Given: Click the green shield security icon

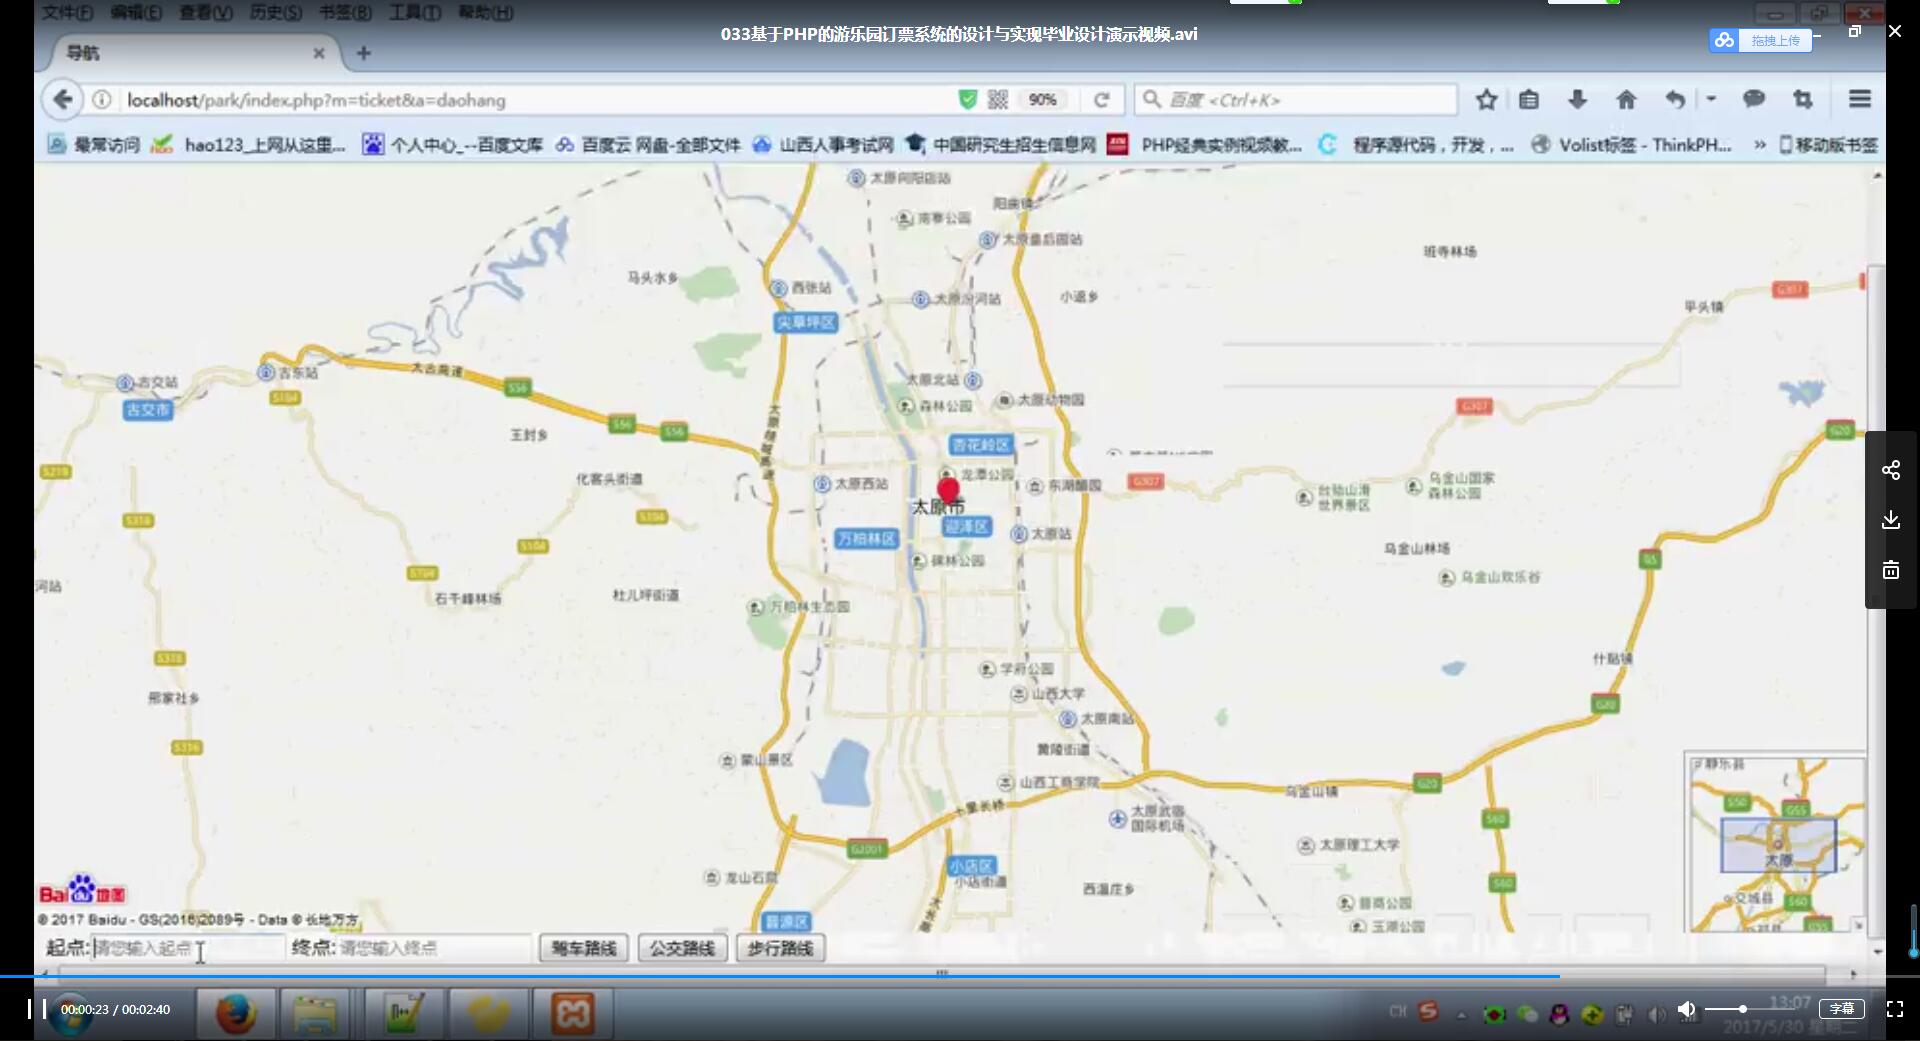Looking at the screenshot, I should [967, 100].
